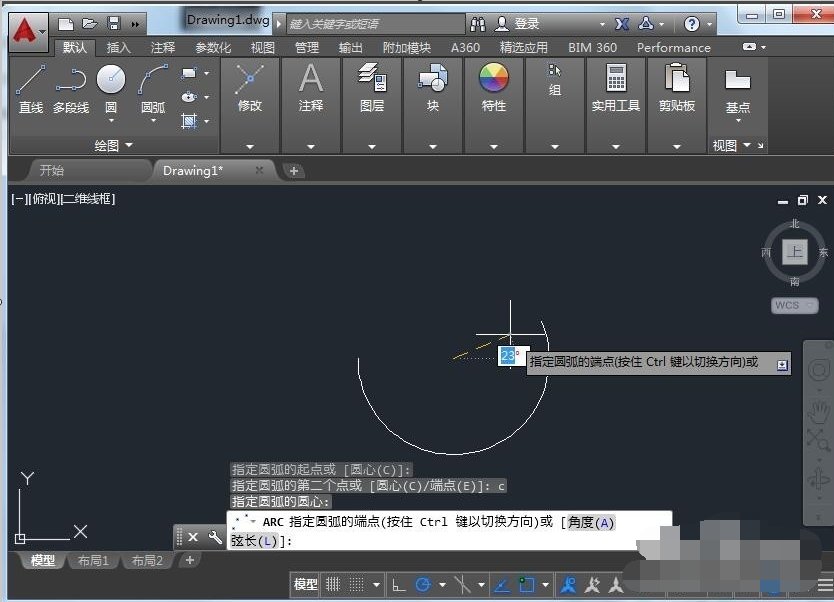Viewport: 834px width, 602px height.
Task: Switch to the Insert (插入) ribbon tab
Action: coord(118,47)
